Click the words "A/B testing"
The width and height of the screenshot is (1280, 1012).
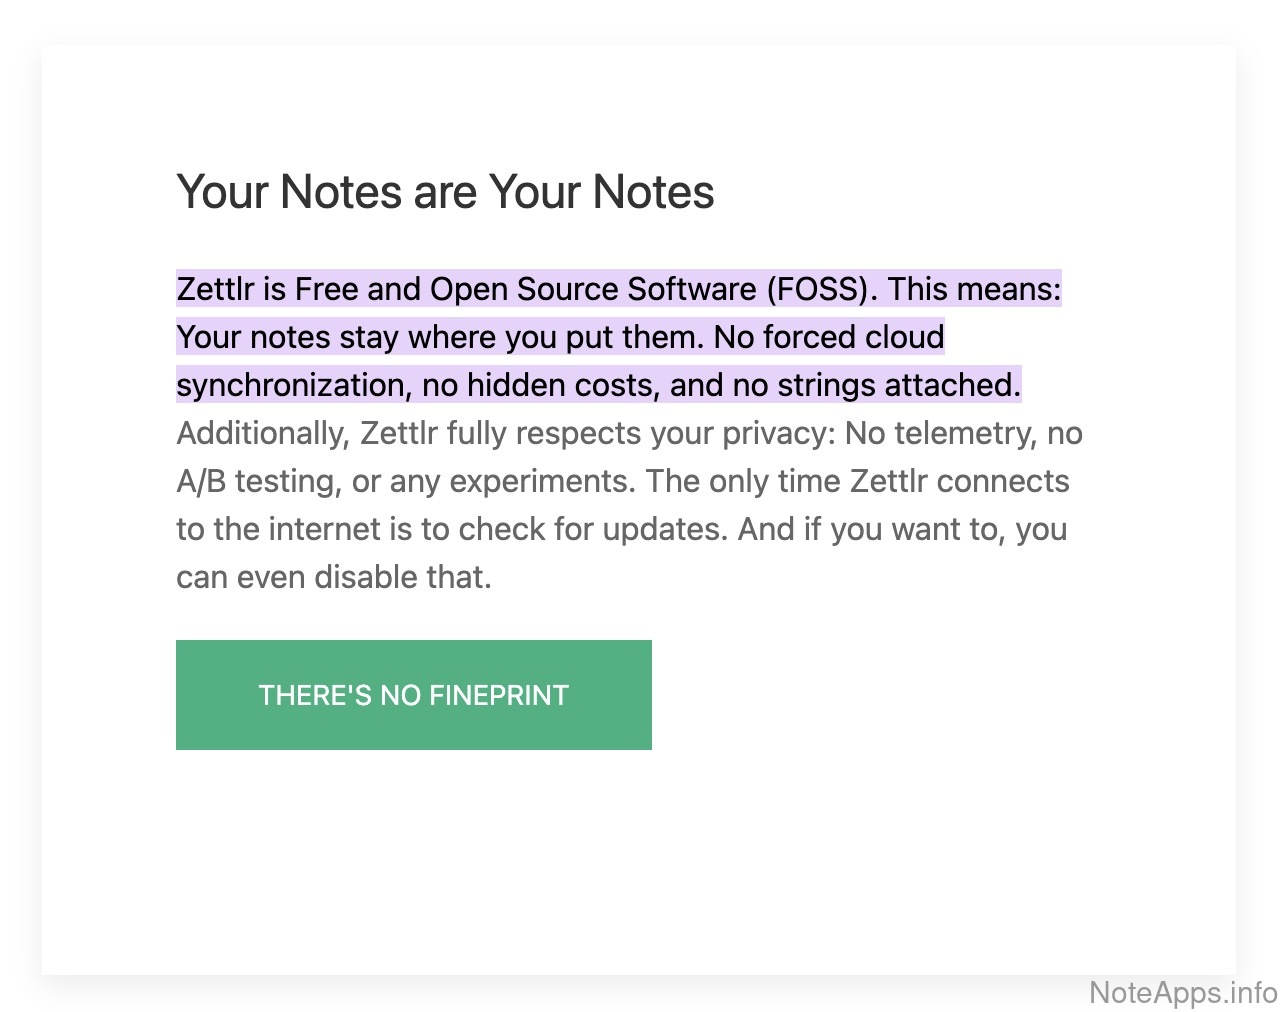(258, 481)
